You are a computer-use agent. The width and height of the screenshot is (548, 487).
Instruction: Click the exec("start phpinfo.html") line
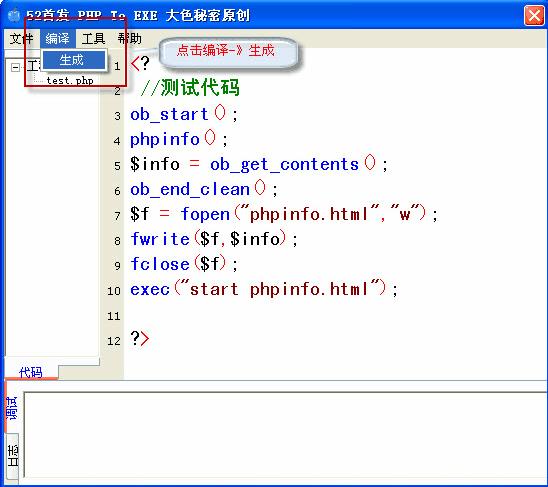point(264,289)
